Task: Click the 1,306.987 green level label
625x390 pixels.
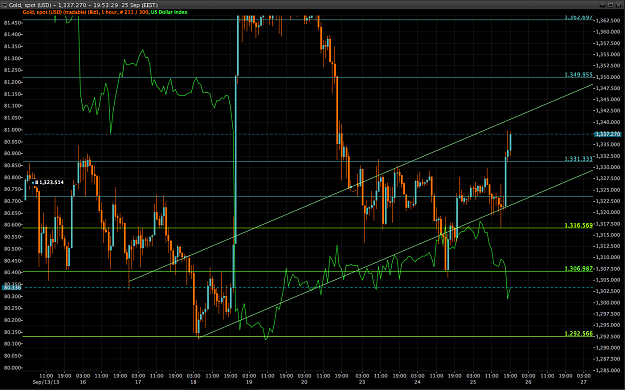Action: coord(578,268)
